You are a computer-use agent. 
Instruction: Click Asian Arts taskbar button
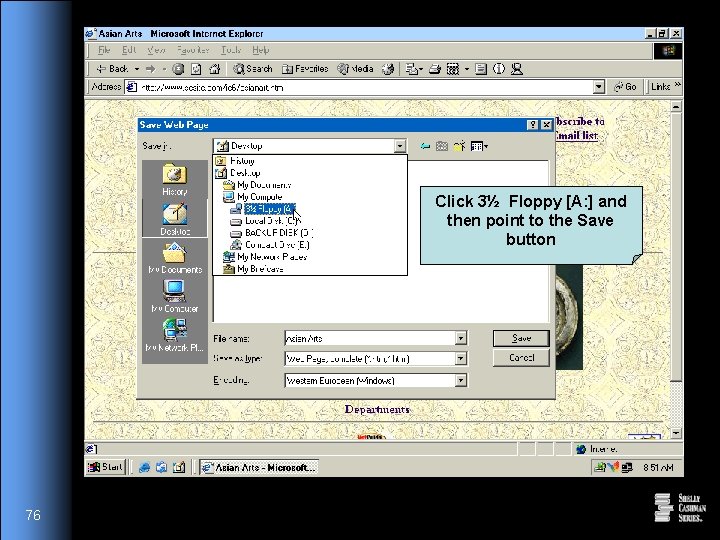(259, 467)
